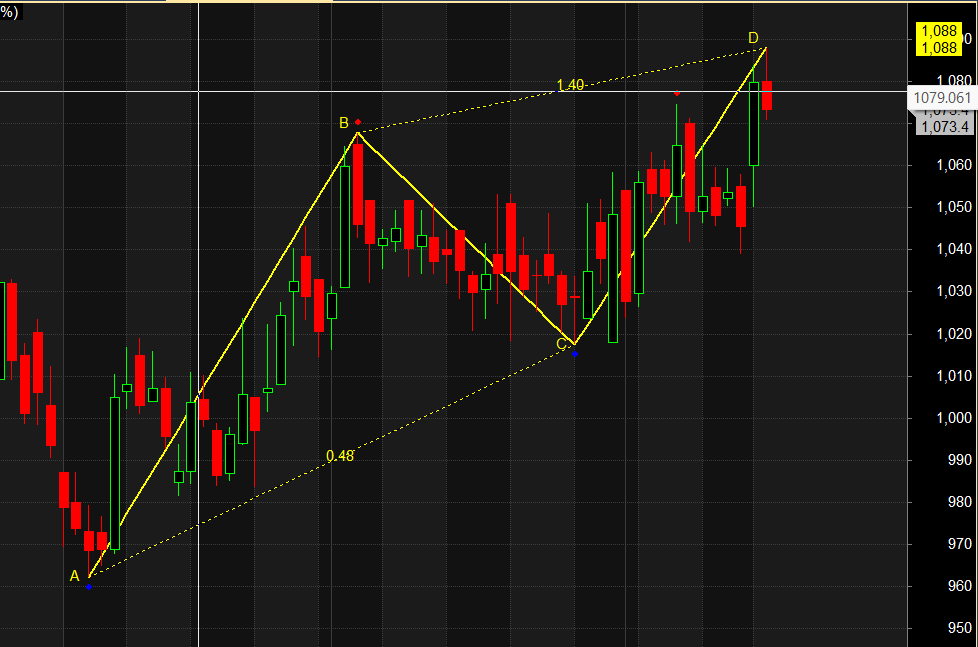Select the dotted line labeled 1.40
This screenshot has width=978, height=647.
point(561,90)
